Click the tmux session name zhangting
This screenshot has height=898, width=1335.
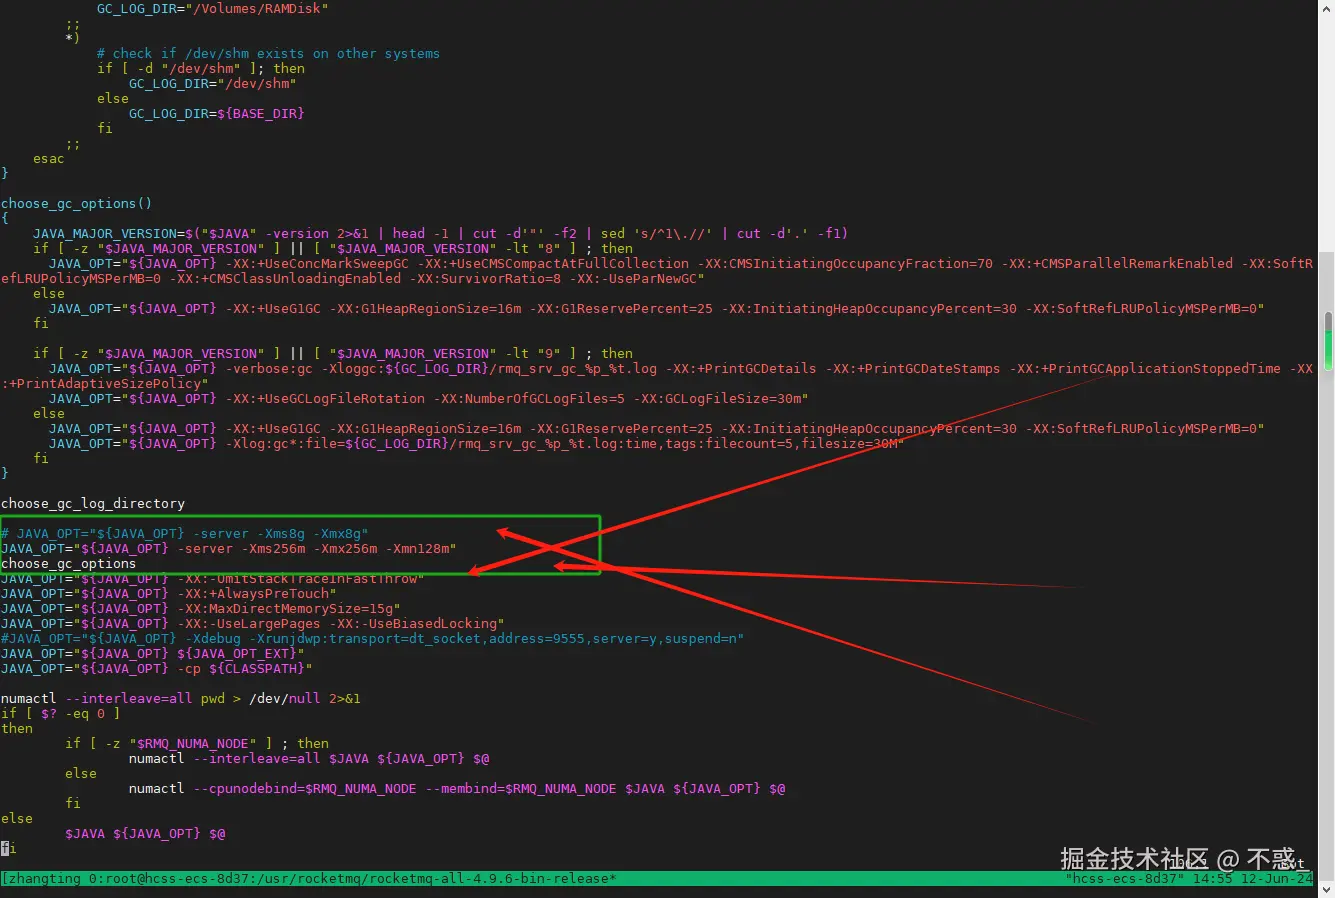44,879
